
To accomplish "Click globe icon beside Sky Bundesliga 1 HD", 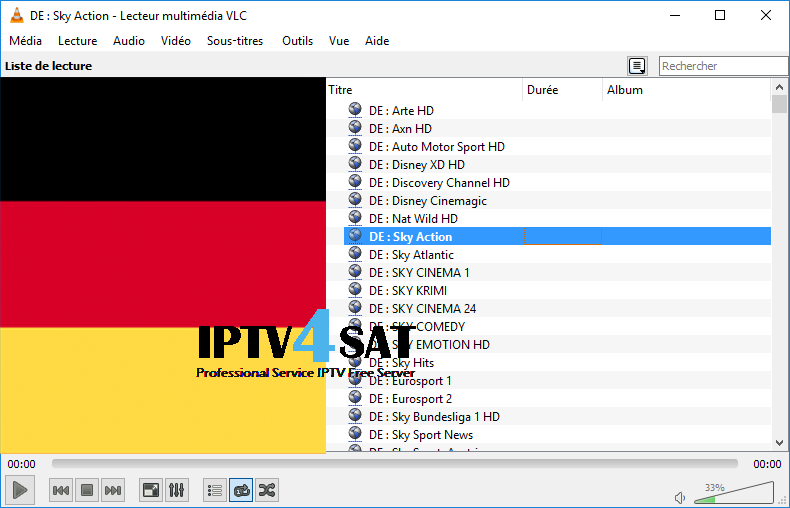I will [355, 416].
